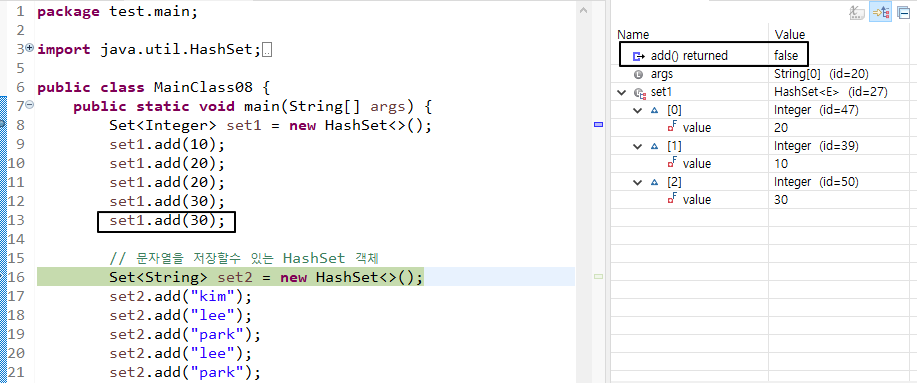Viewport: 917px width, 383px height.
Task: Click the green marker in the overview ruler
Action: coord(598,276)
